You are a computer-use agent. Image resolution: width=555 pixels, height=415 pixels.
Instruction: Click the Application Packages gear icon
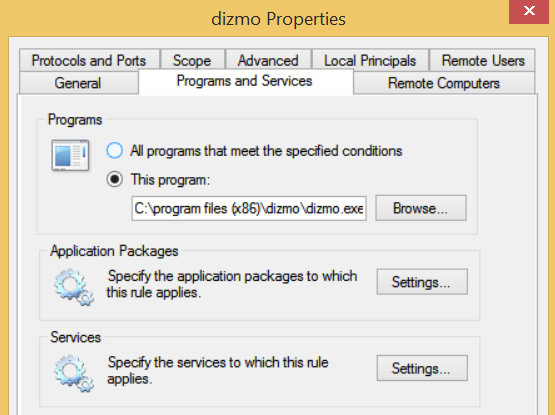coord(74,287)
